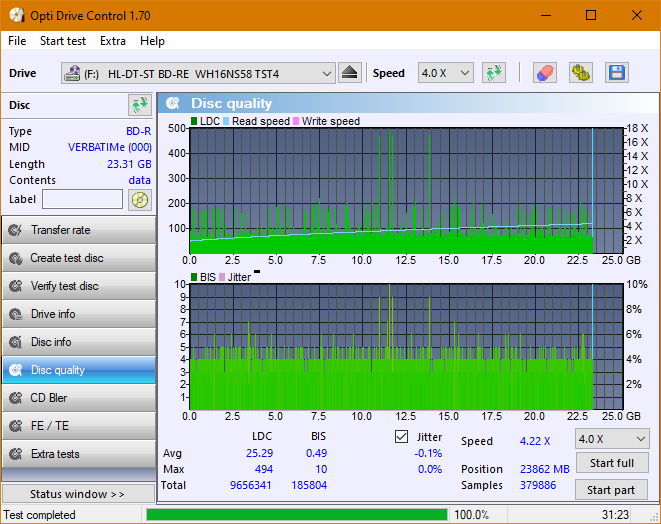Click the LDC average value 25.29
661x524 pixels.
click(x=259, y=453)
